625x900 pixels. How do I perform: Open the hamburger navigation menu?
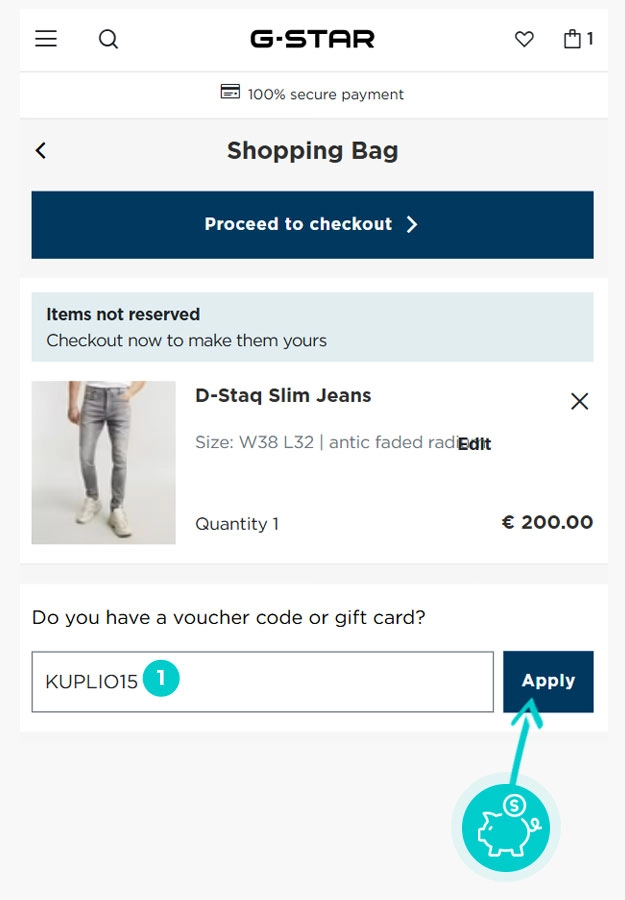(46, 39)
